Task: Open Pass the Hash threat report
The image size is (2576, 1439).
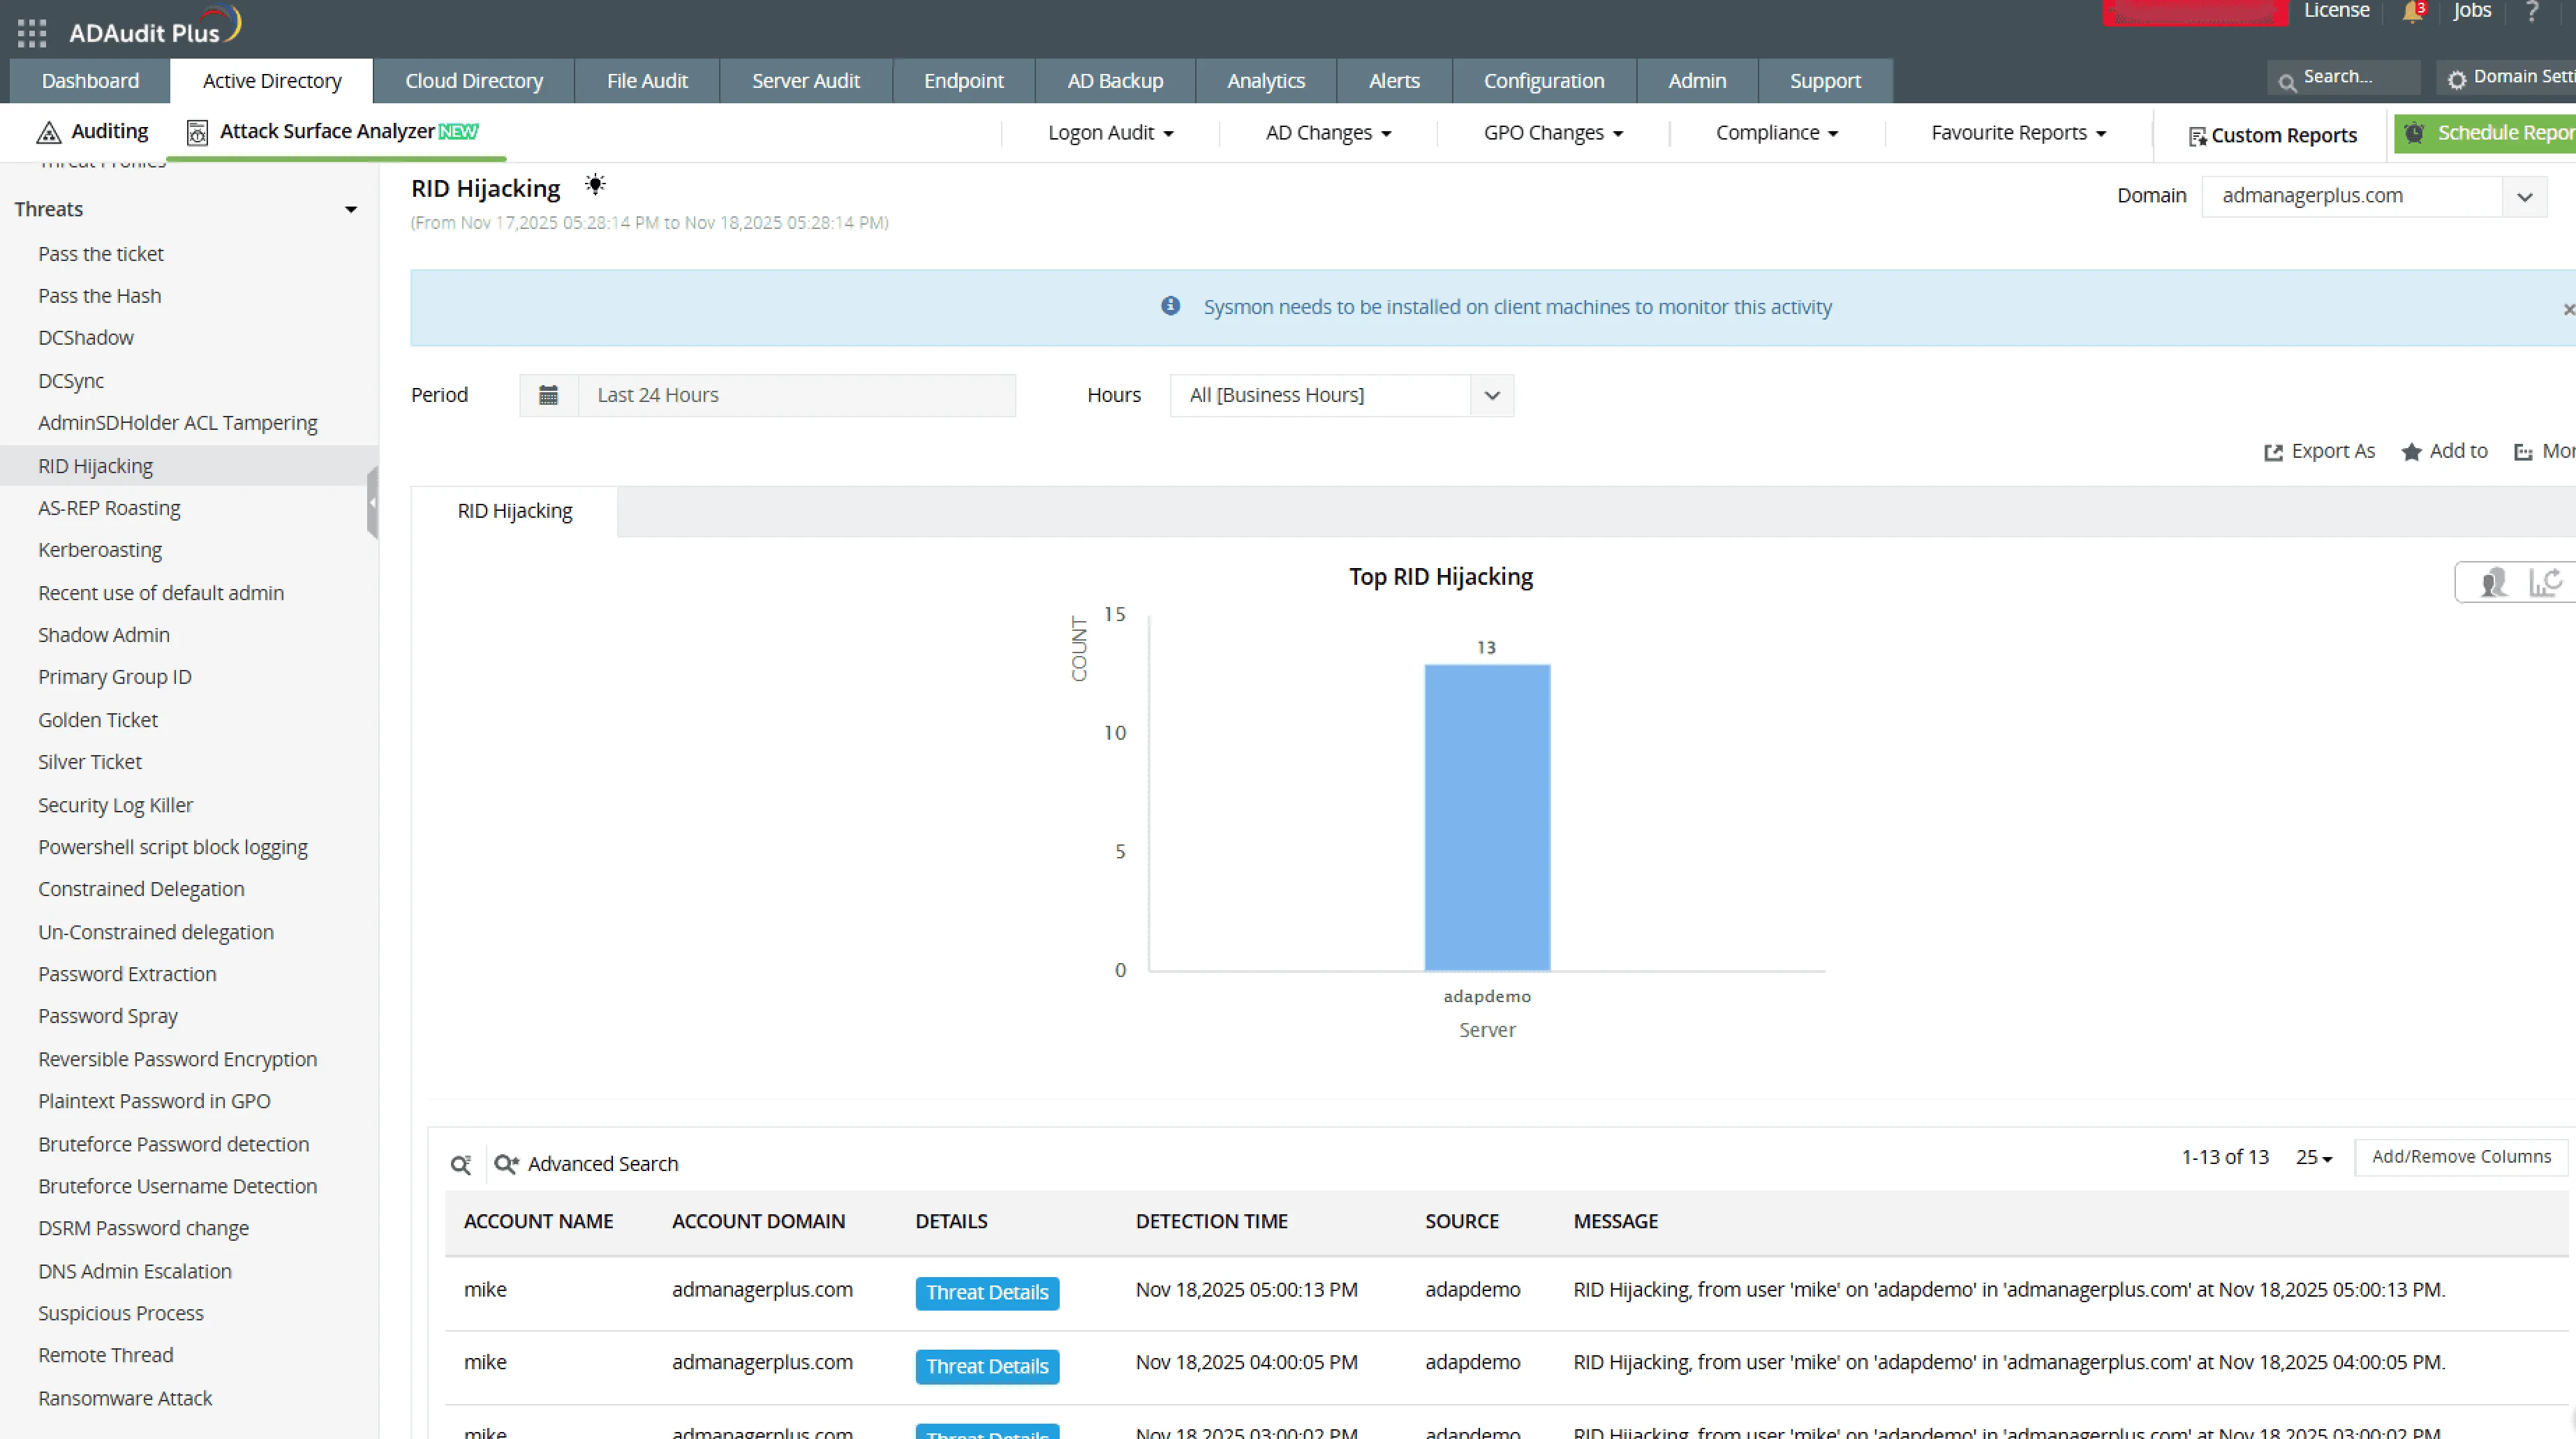Action: click(99, 296)
